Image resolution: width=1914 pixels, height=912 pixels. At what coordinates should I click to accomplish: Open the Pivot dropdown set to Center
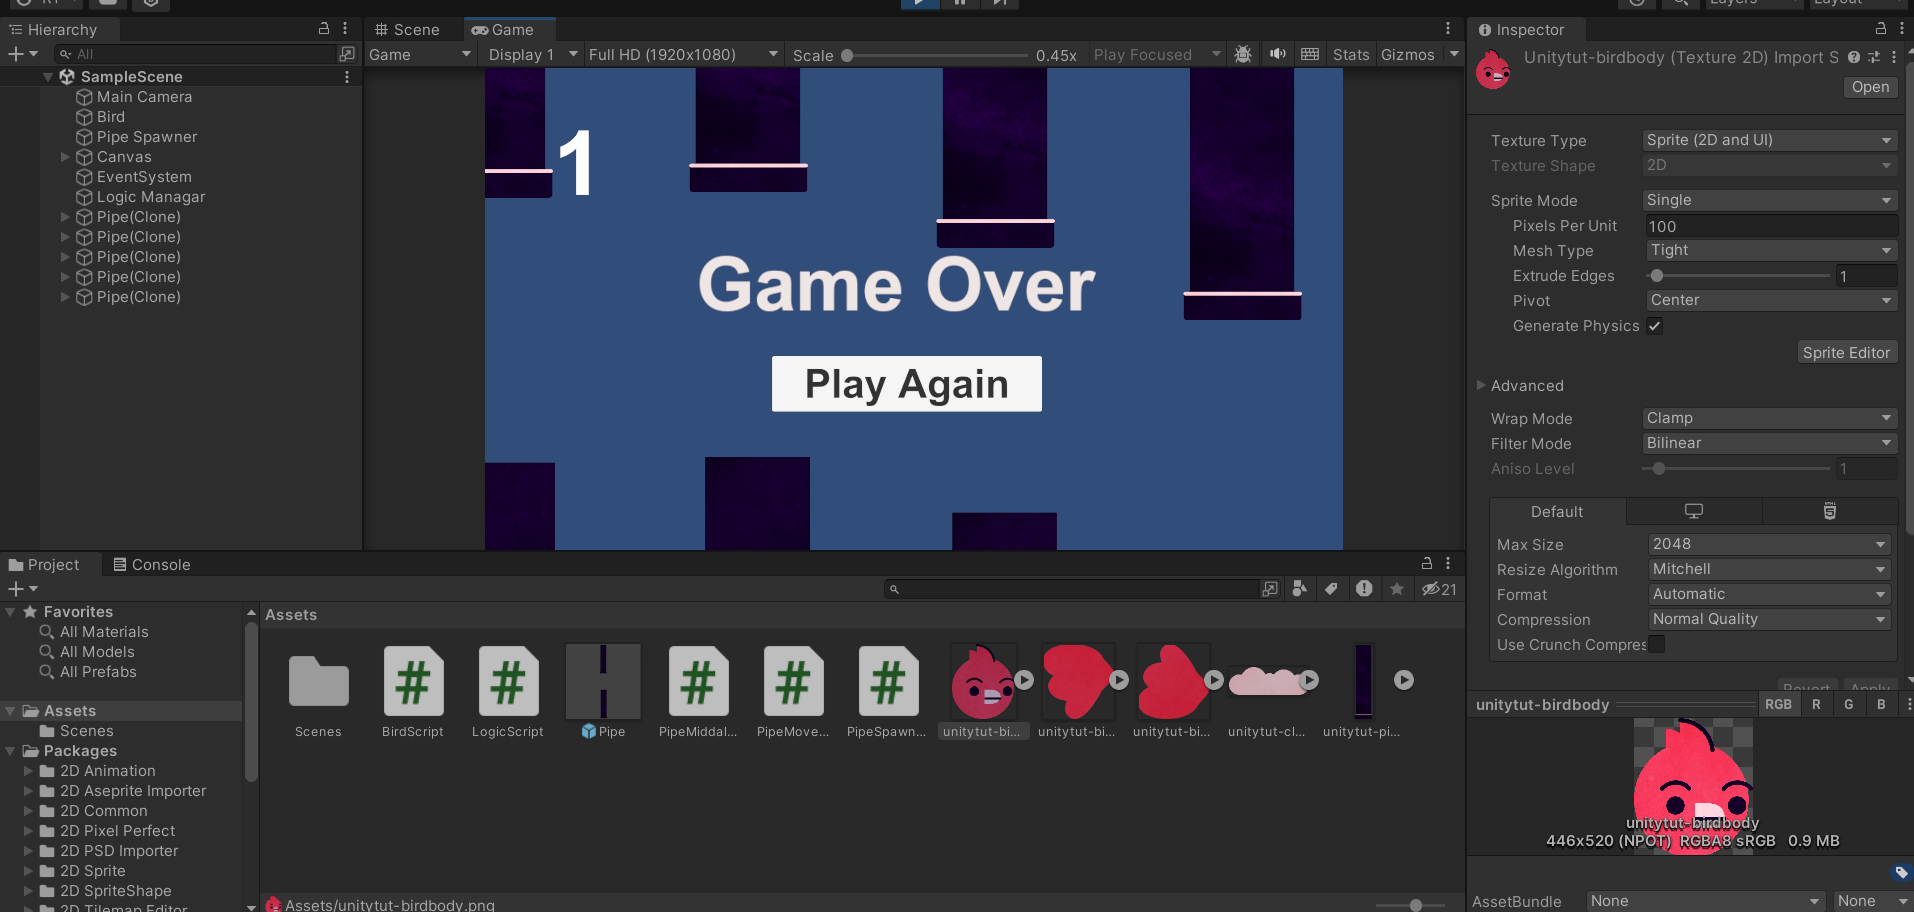click(1772, 300)
